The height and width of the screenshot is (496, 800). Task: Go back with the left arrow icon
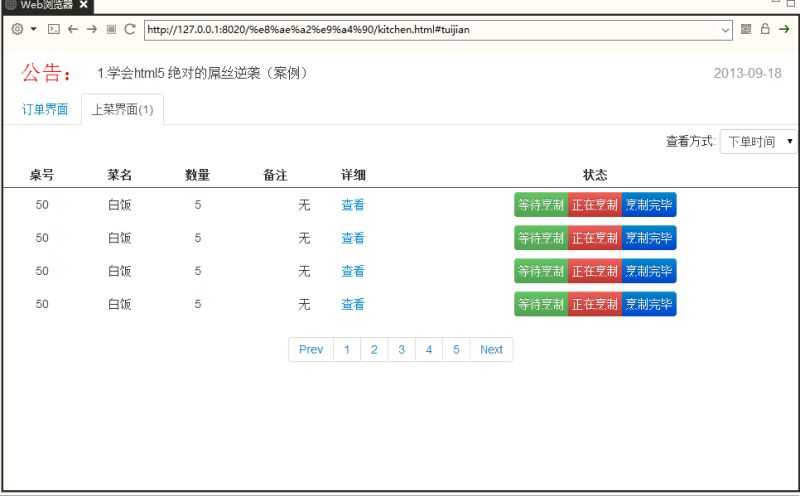pyautogui.click(x=73, y=29)
